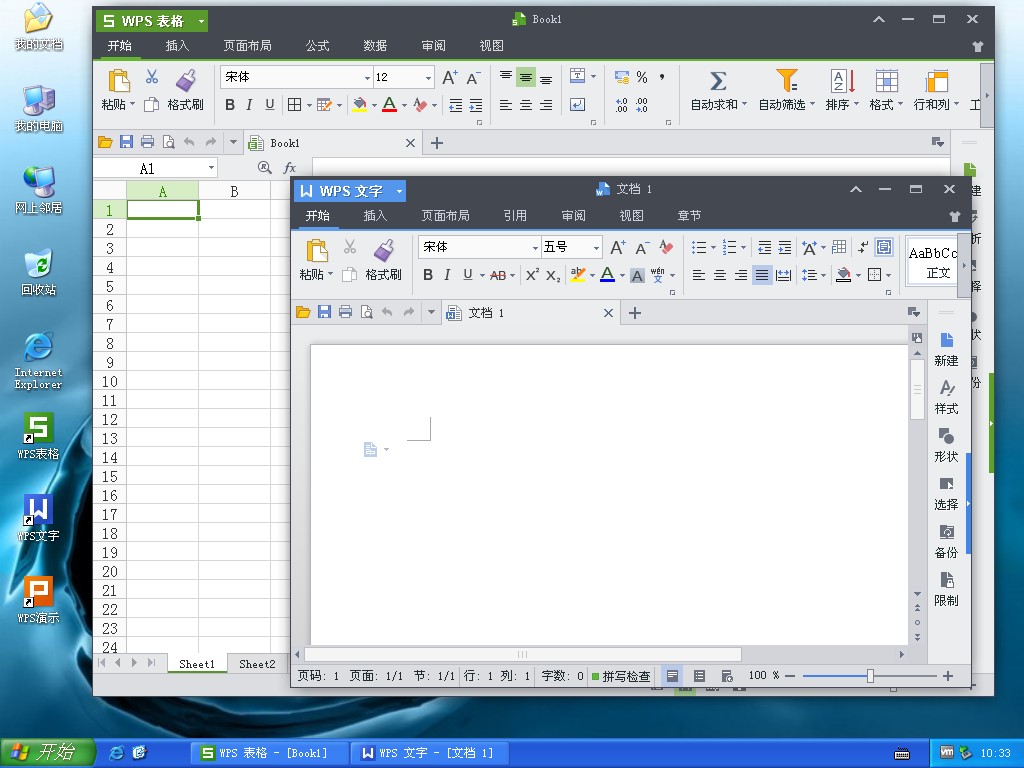The image size is (1024, 768).
Task: Select column B header in the spreadsheet
Action: (x=234, y=191)
